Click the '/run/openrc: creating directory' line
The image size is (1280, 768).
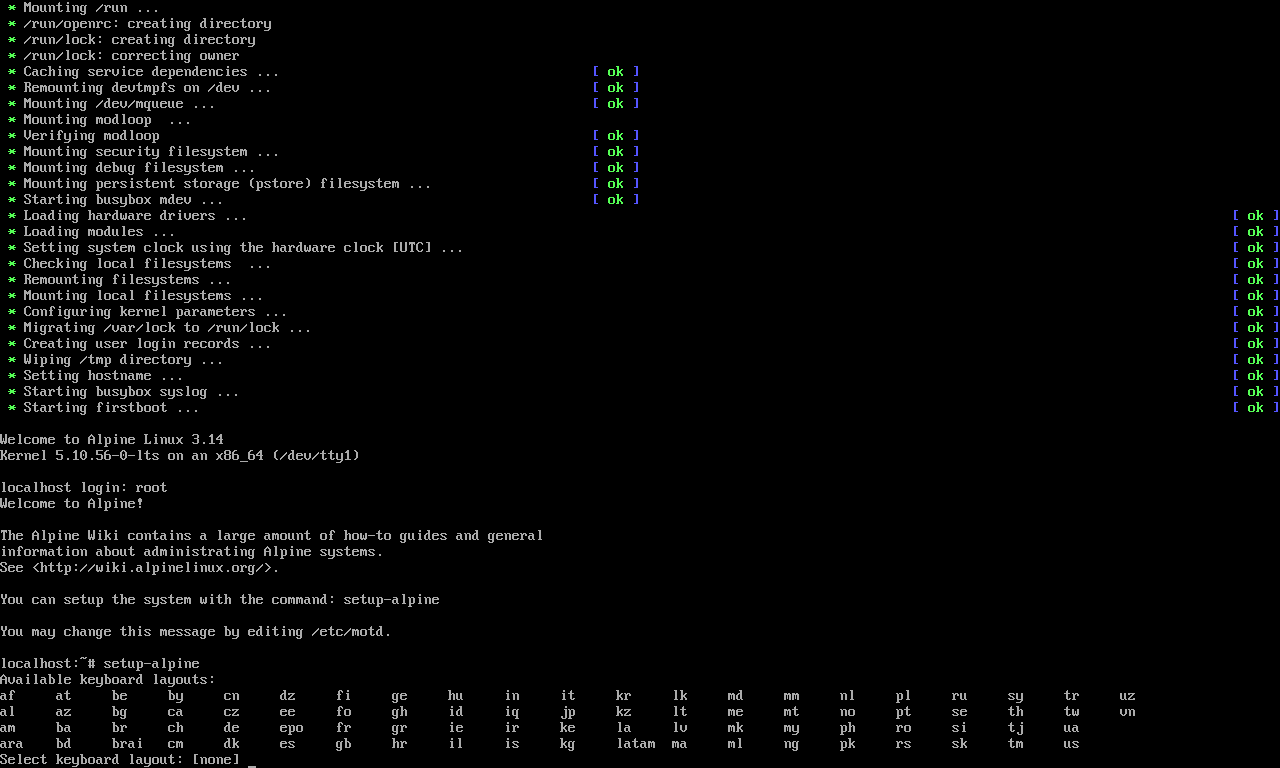tap(140, 24)
